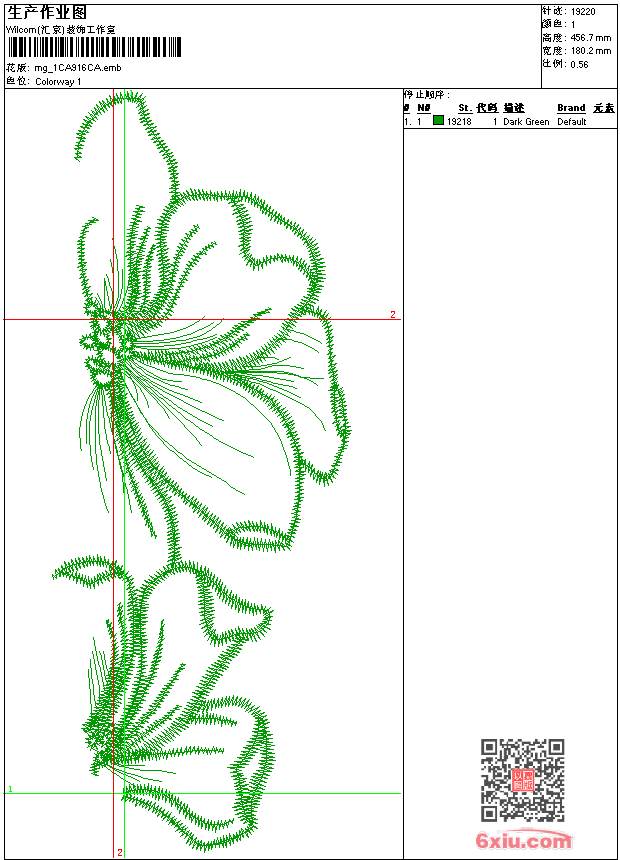Click the '生产作业图' title heading
Screen dimensions: 620x860
[x=47, y=13]
